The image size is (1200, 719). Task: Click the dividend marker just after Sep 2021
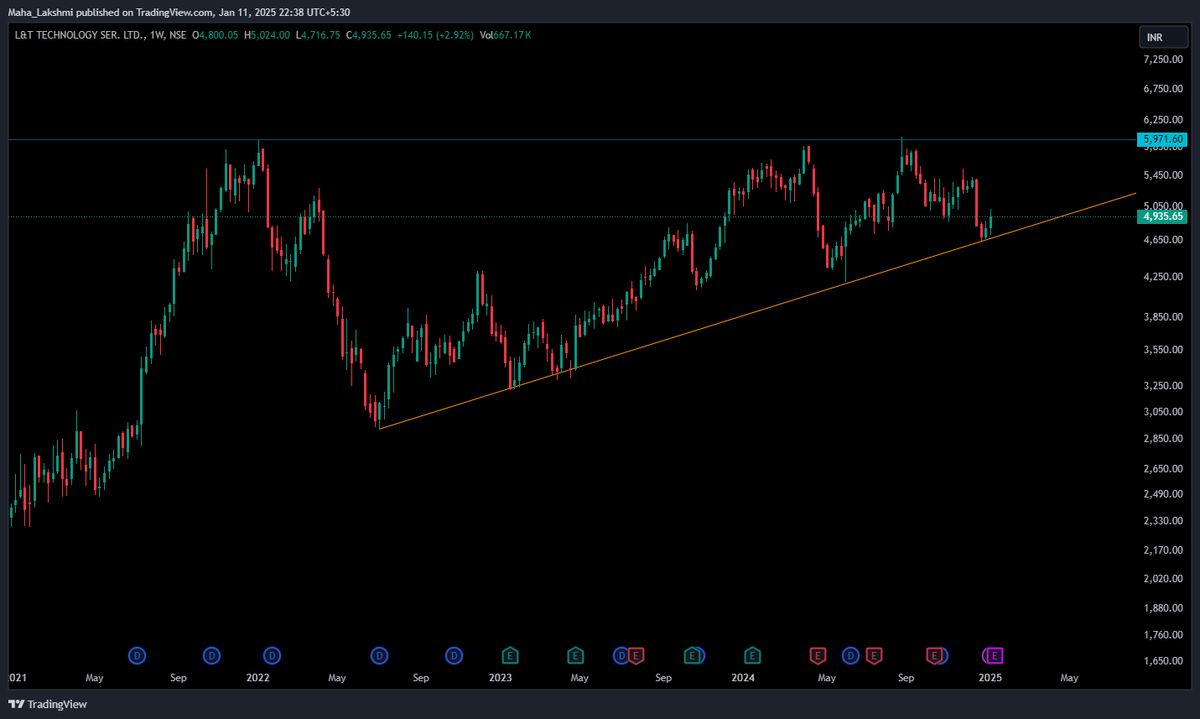(x=211, y=655)
